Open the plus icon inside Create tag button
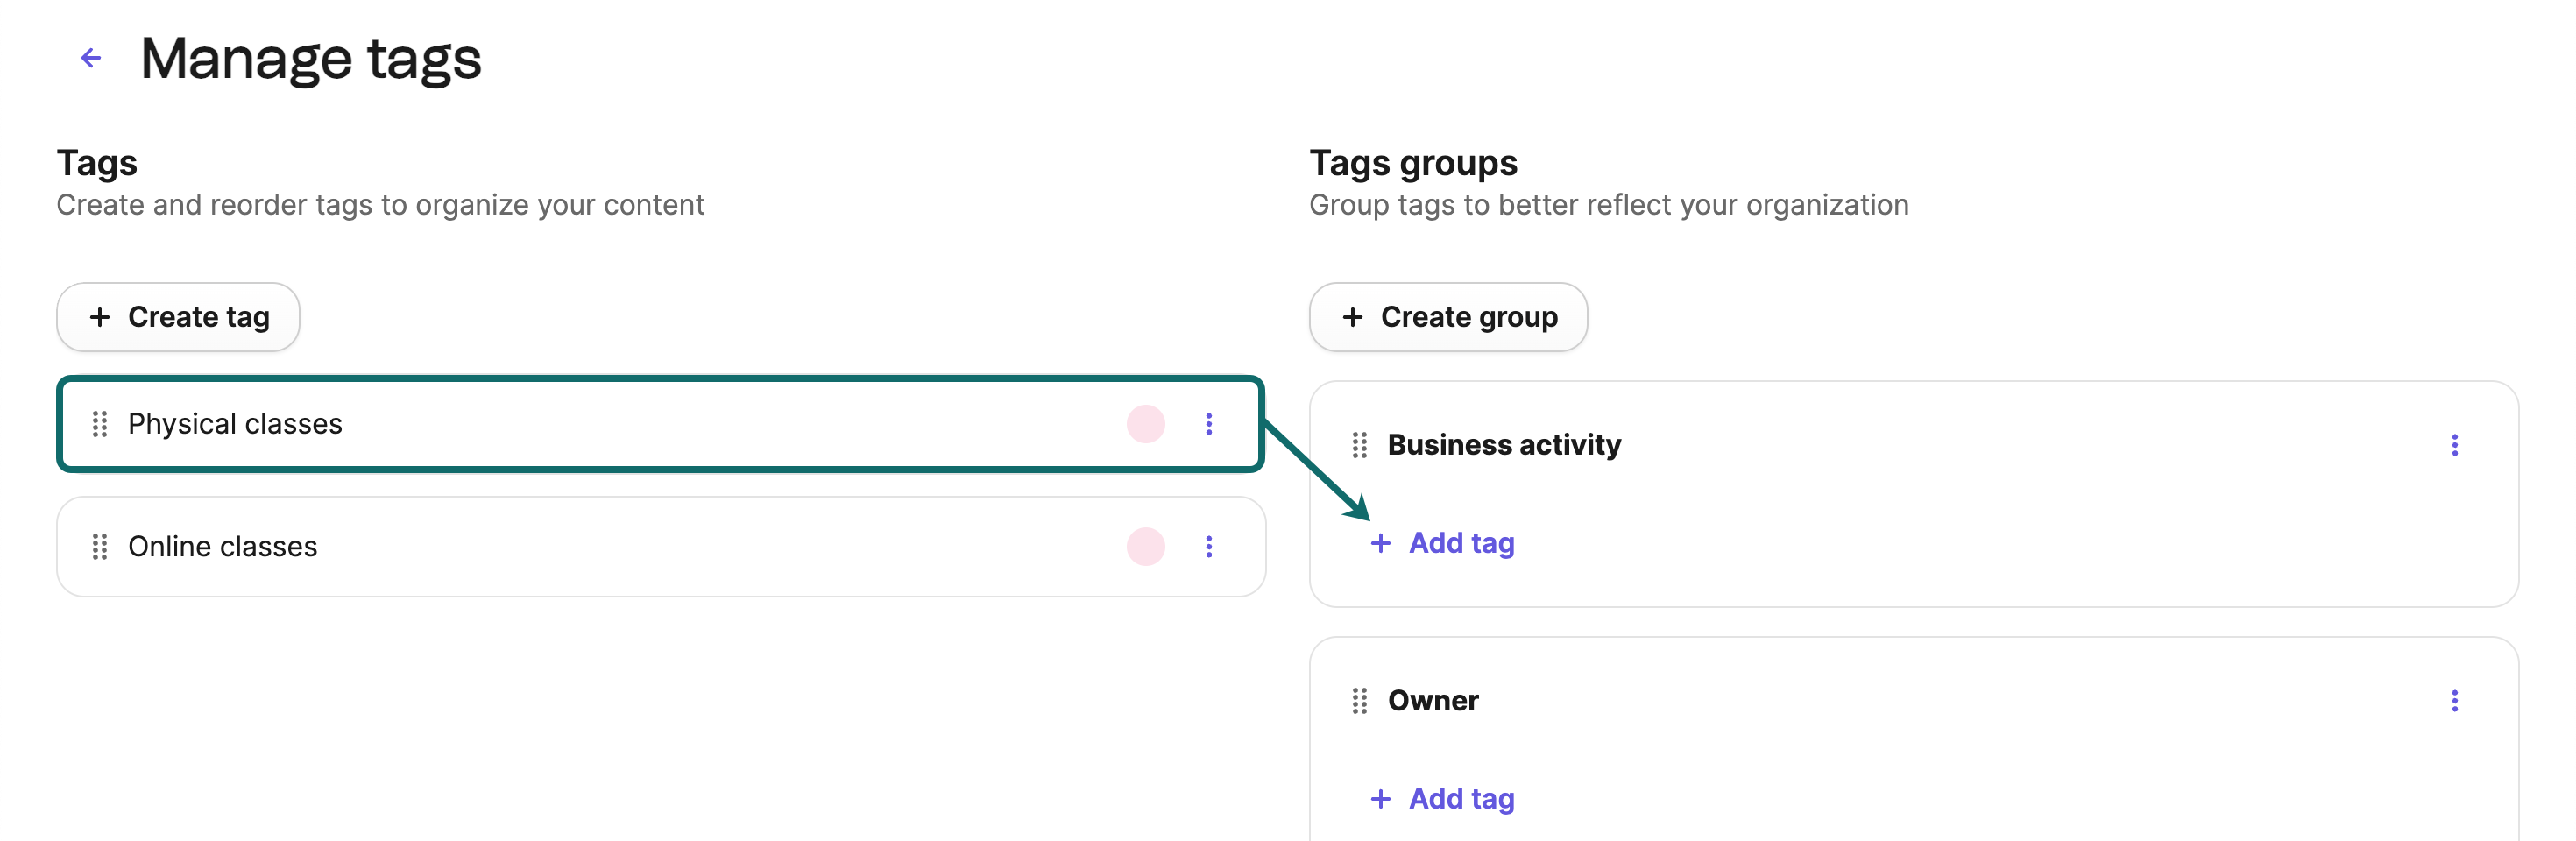Image resolution: width=2576 pixels, height=841 pixels. point(100,317)
